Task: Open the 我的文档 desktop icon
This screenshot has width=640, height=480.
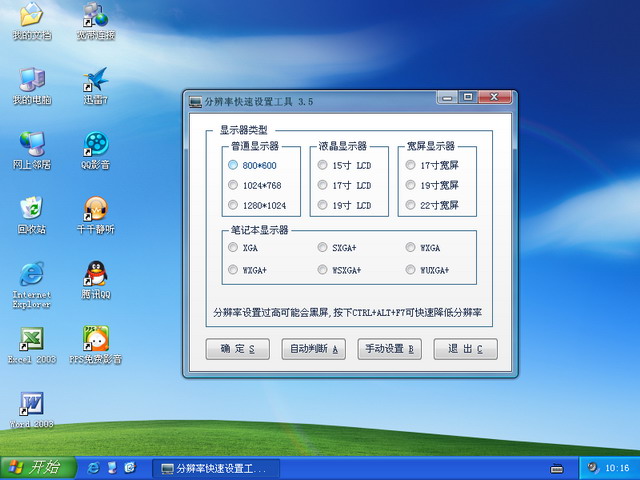Action: [31, 16]
